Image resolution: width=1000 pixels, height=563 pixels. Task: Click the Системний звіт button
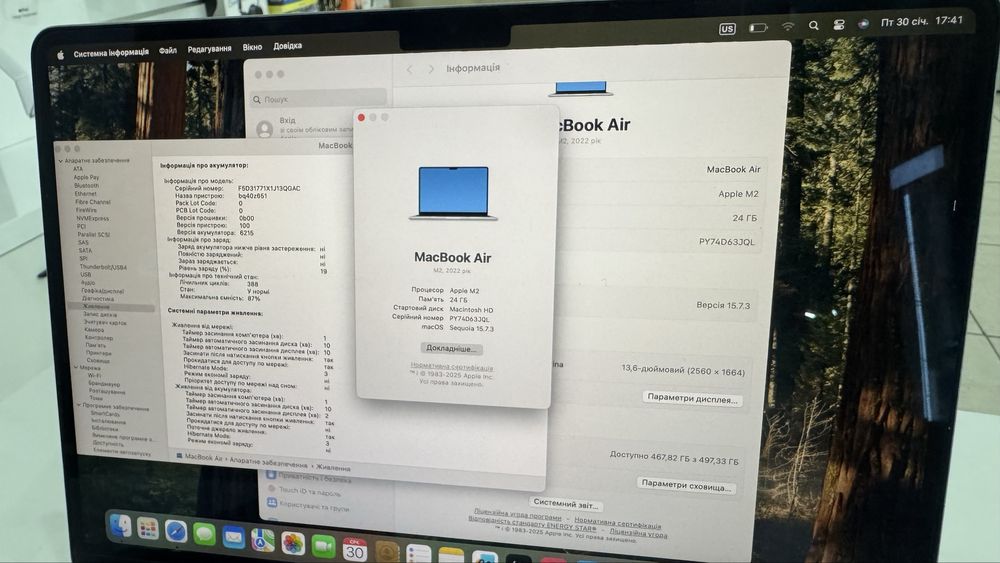[565, 504]
